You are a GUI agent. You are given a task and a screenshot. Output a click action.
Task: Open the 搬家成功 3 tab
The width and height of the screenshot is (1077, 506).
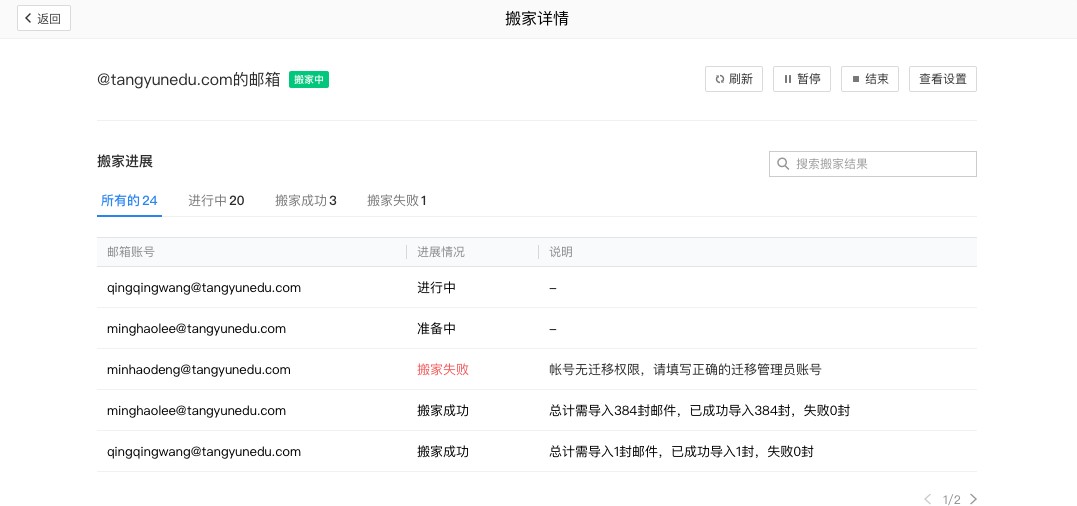tap(305, 200)
